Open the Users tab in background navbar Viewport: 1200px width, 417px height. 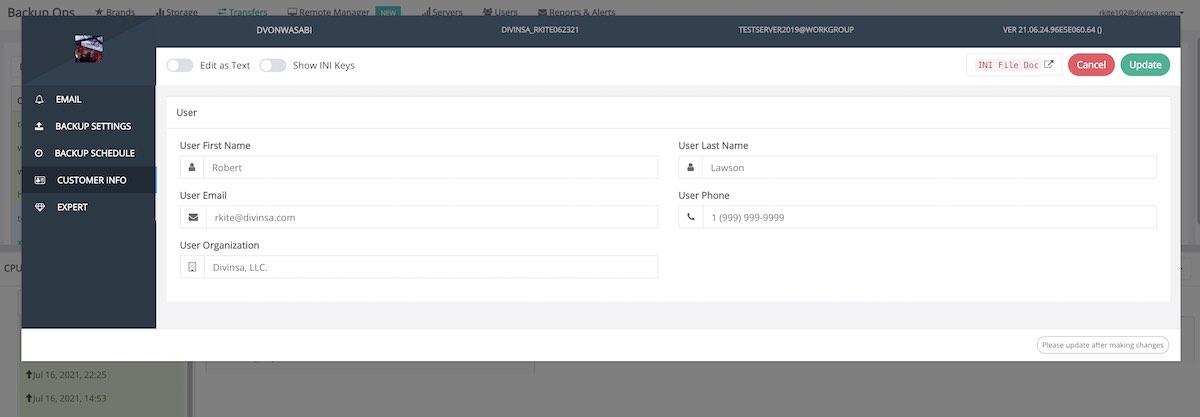[500, 11]
